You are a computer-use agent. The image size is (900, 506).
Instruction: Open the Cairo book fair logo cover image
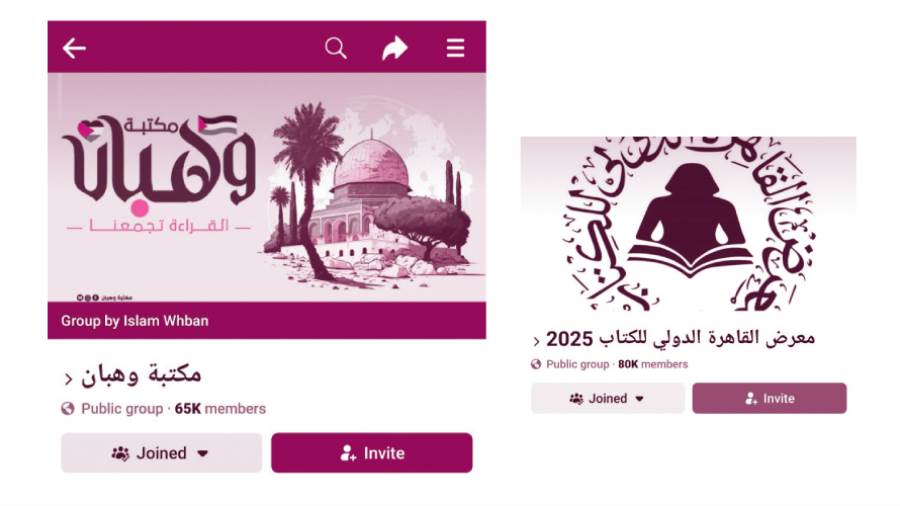pos(688,224)
